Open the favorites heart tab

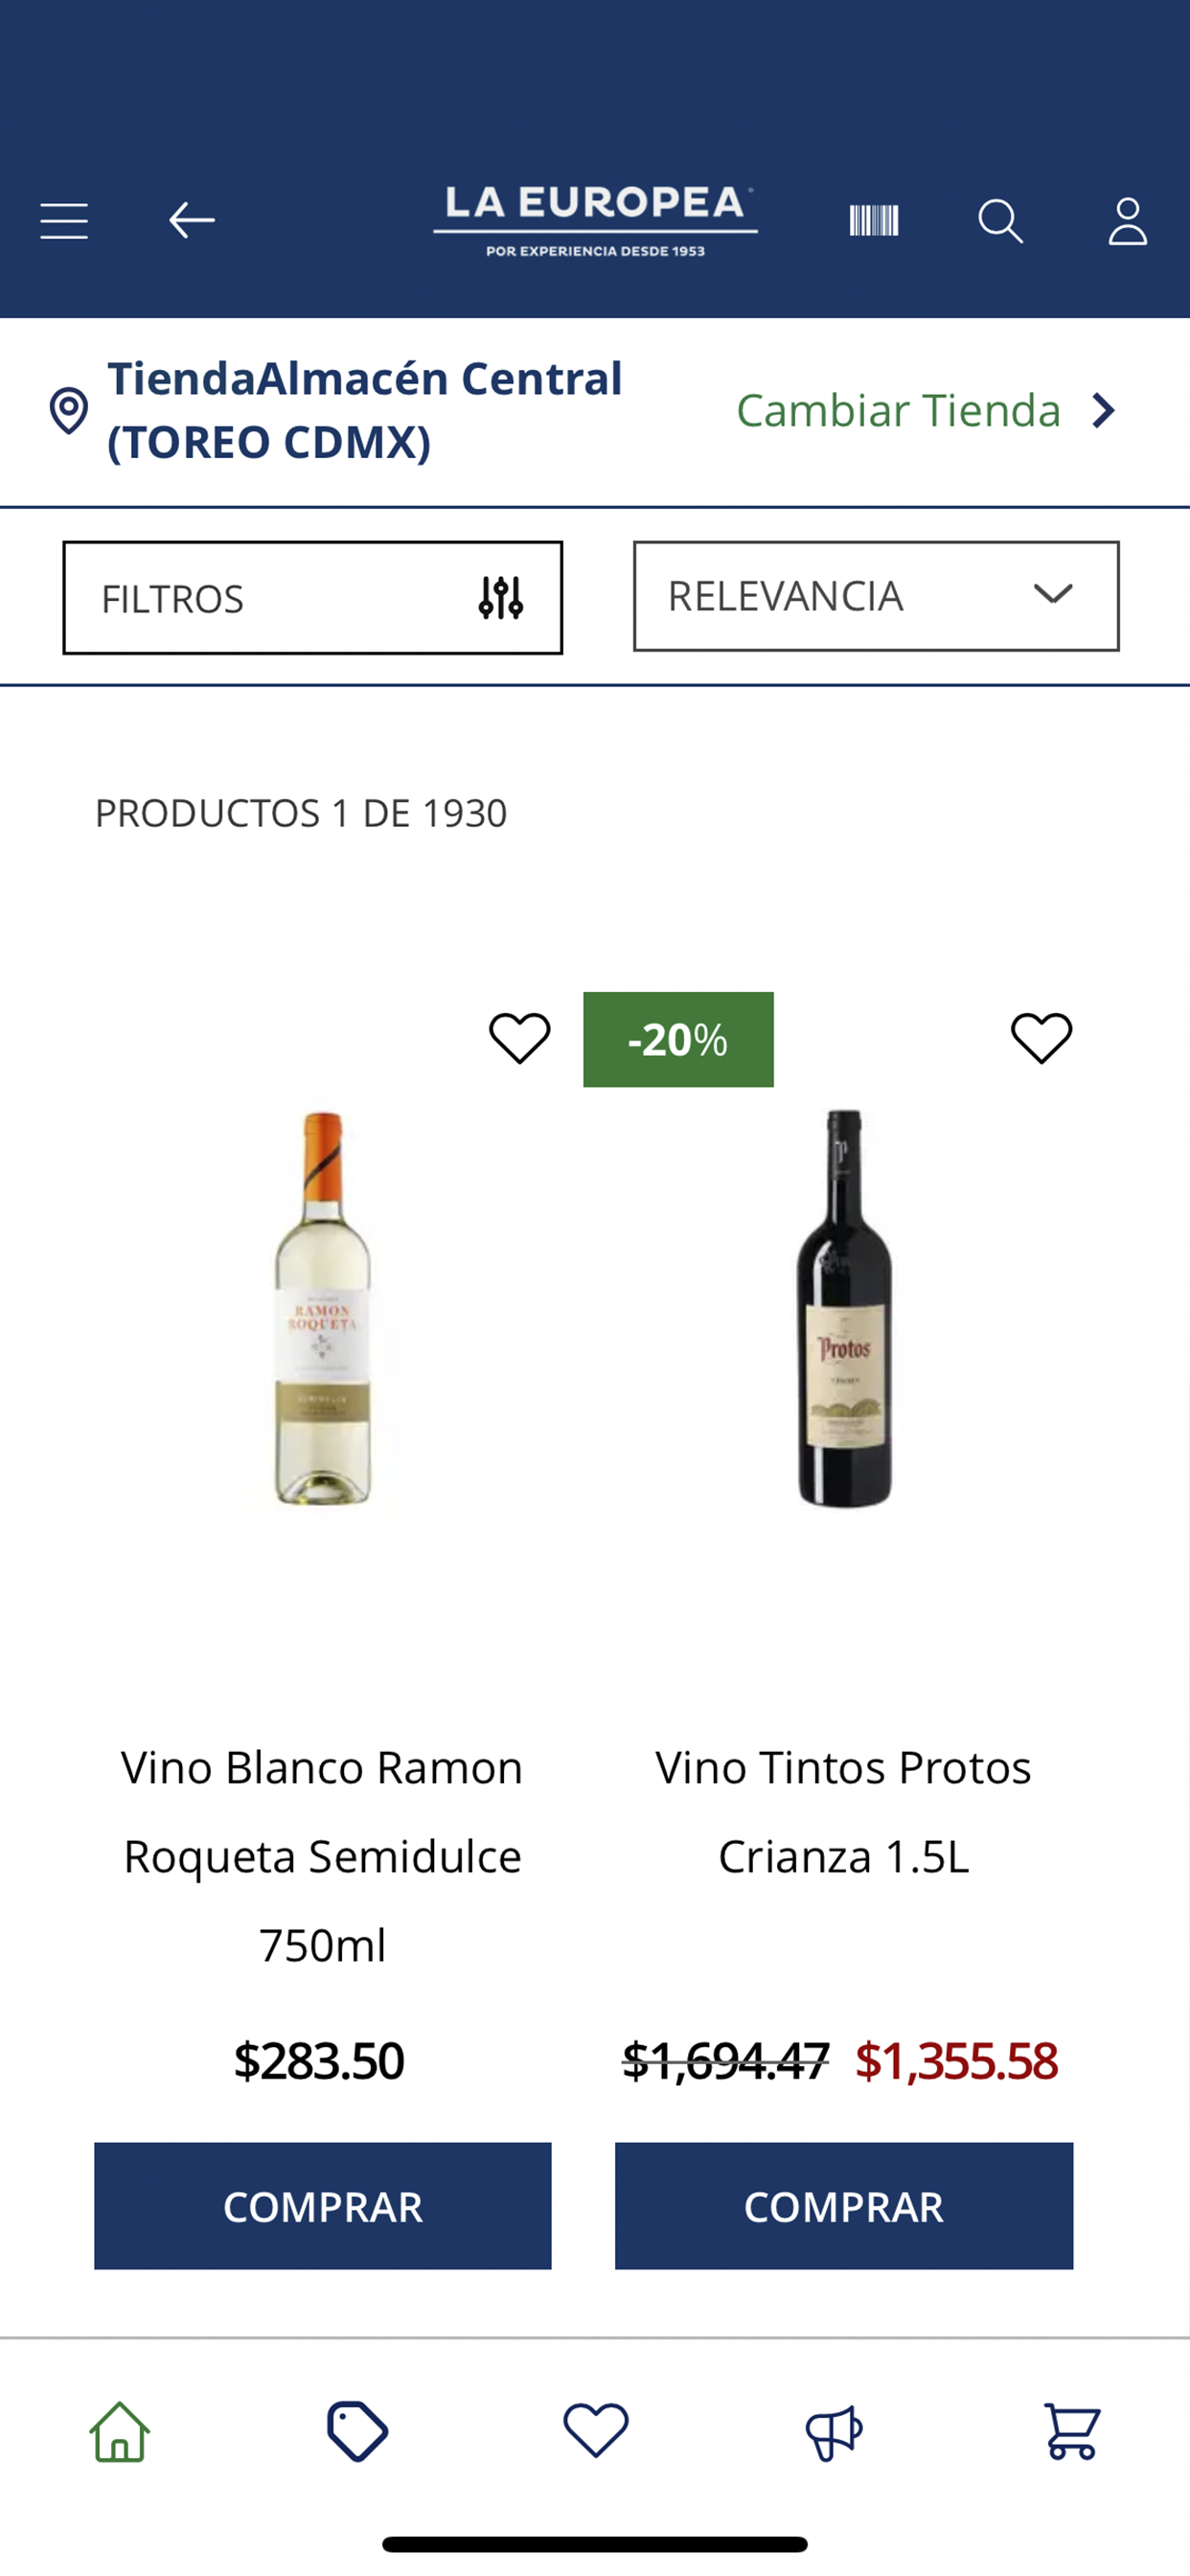point(596,2430)
